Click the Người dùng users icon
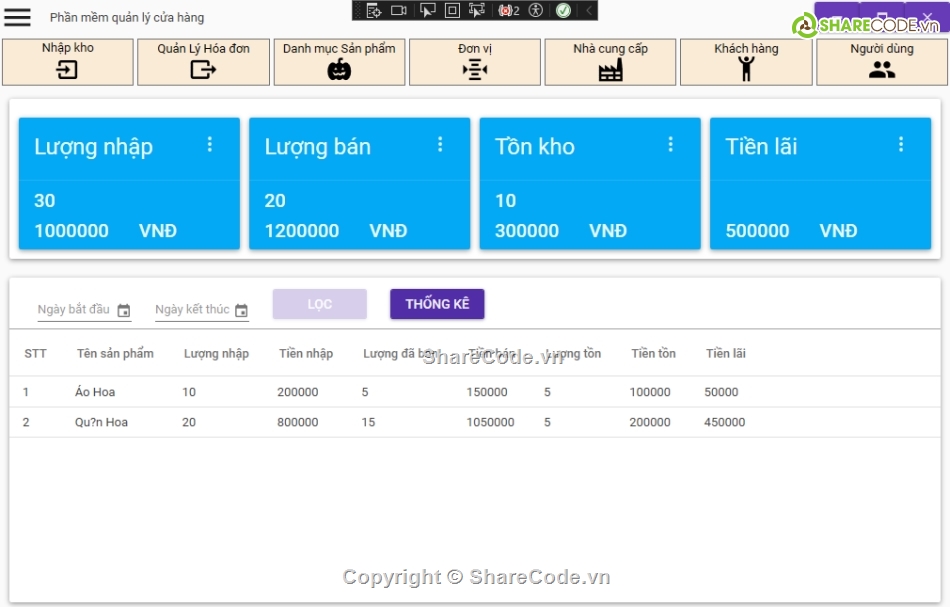 [x=882, y=69]
